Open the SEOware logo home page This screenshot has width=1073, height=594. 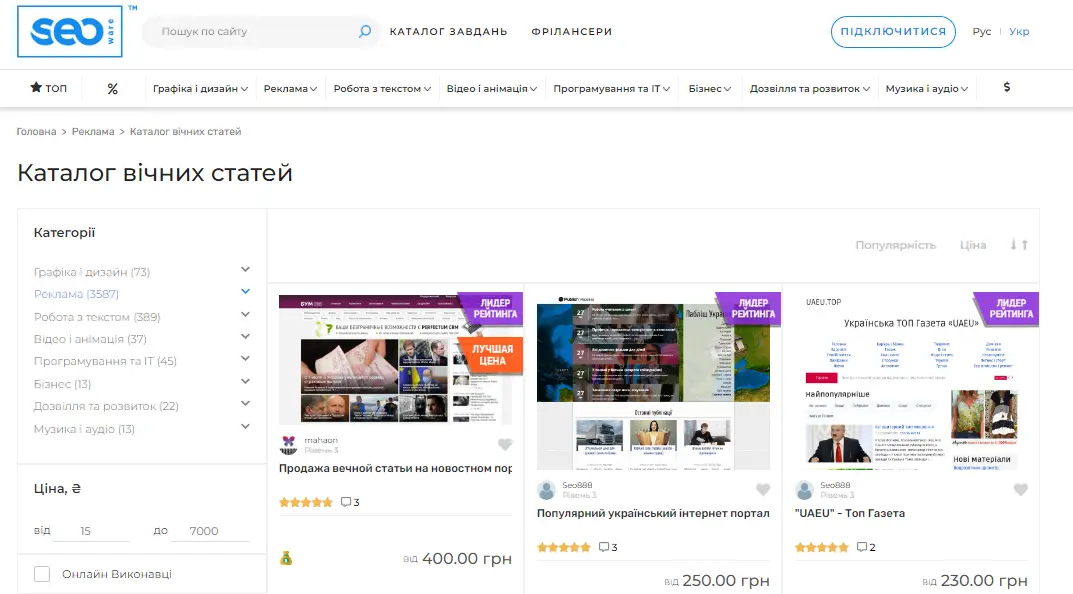click(x=70, y=31)
